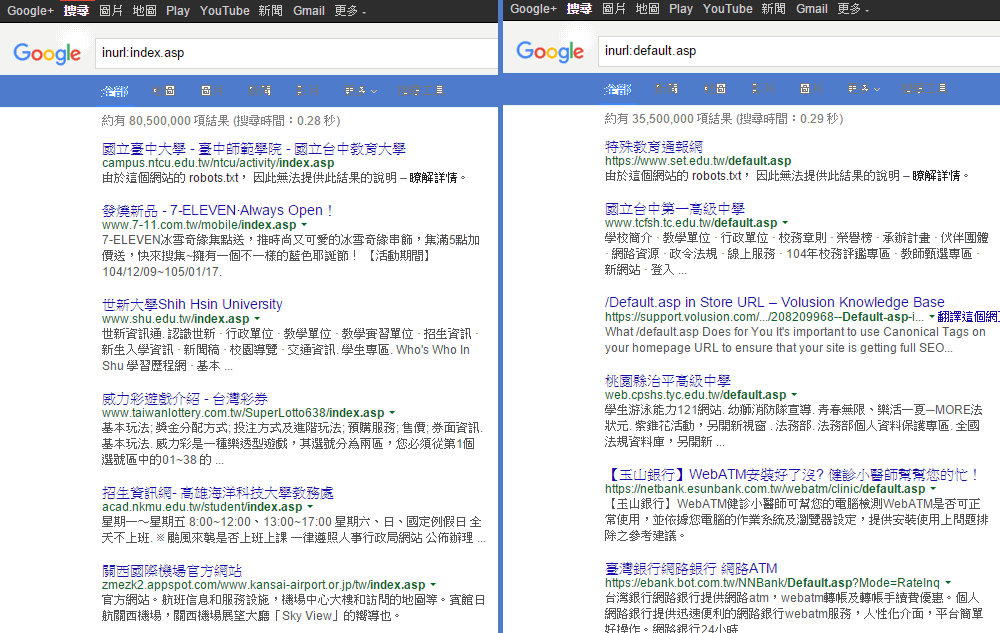Switch to the 新聞 tab in the index.asp results
The width and height of the screenshot is (1000, 633).
(x=259, y=91)
